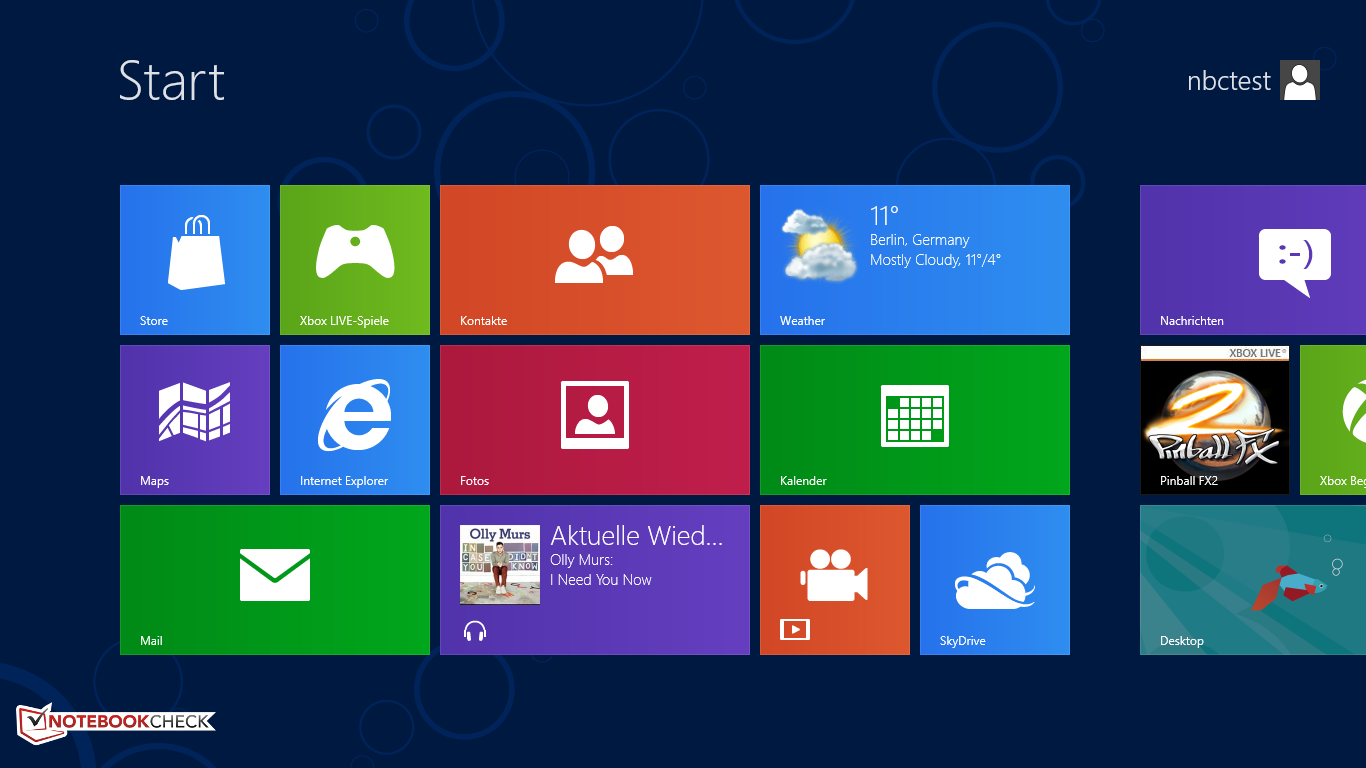
Task: Switch to the Desktop tile
Action: tap(1253, 580)
